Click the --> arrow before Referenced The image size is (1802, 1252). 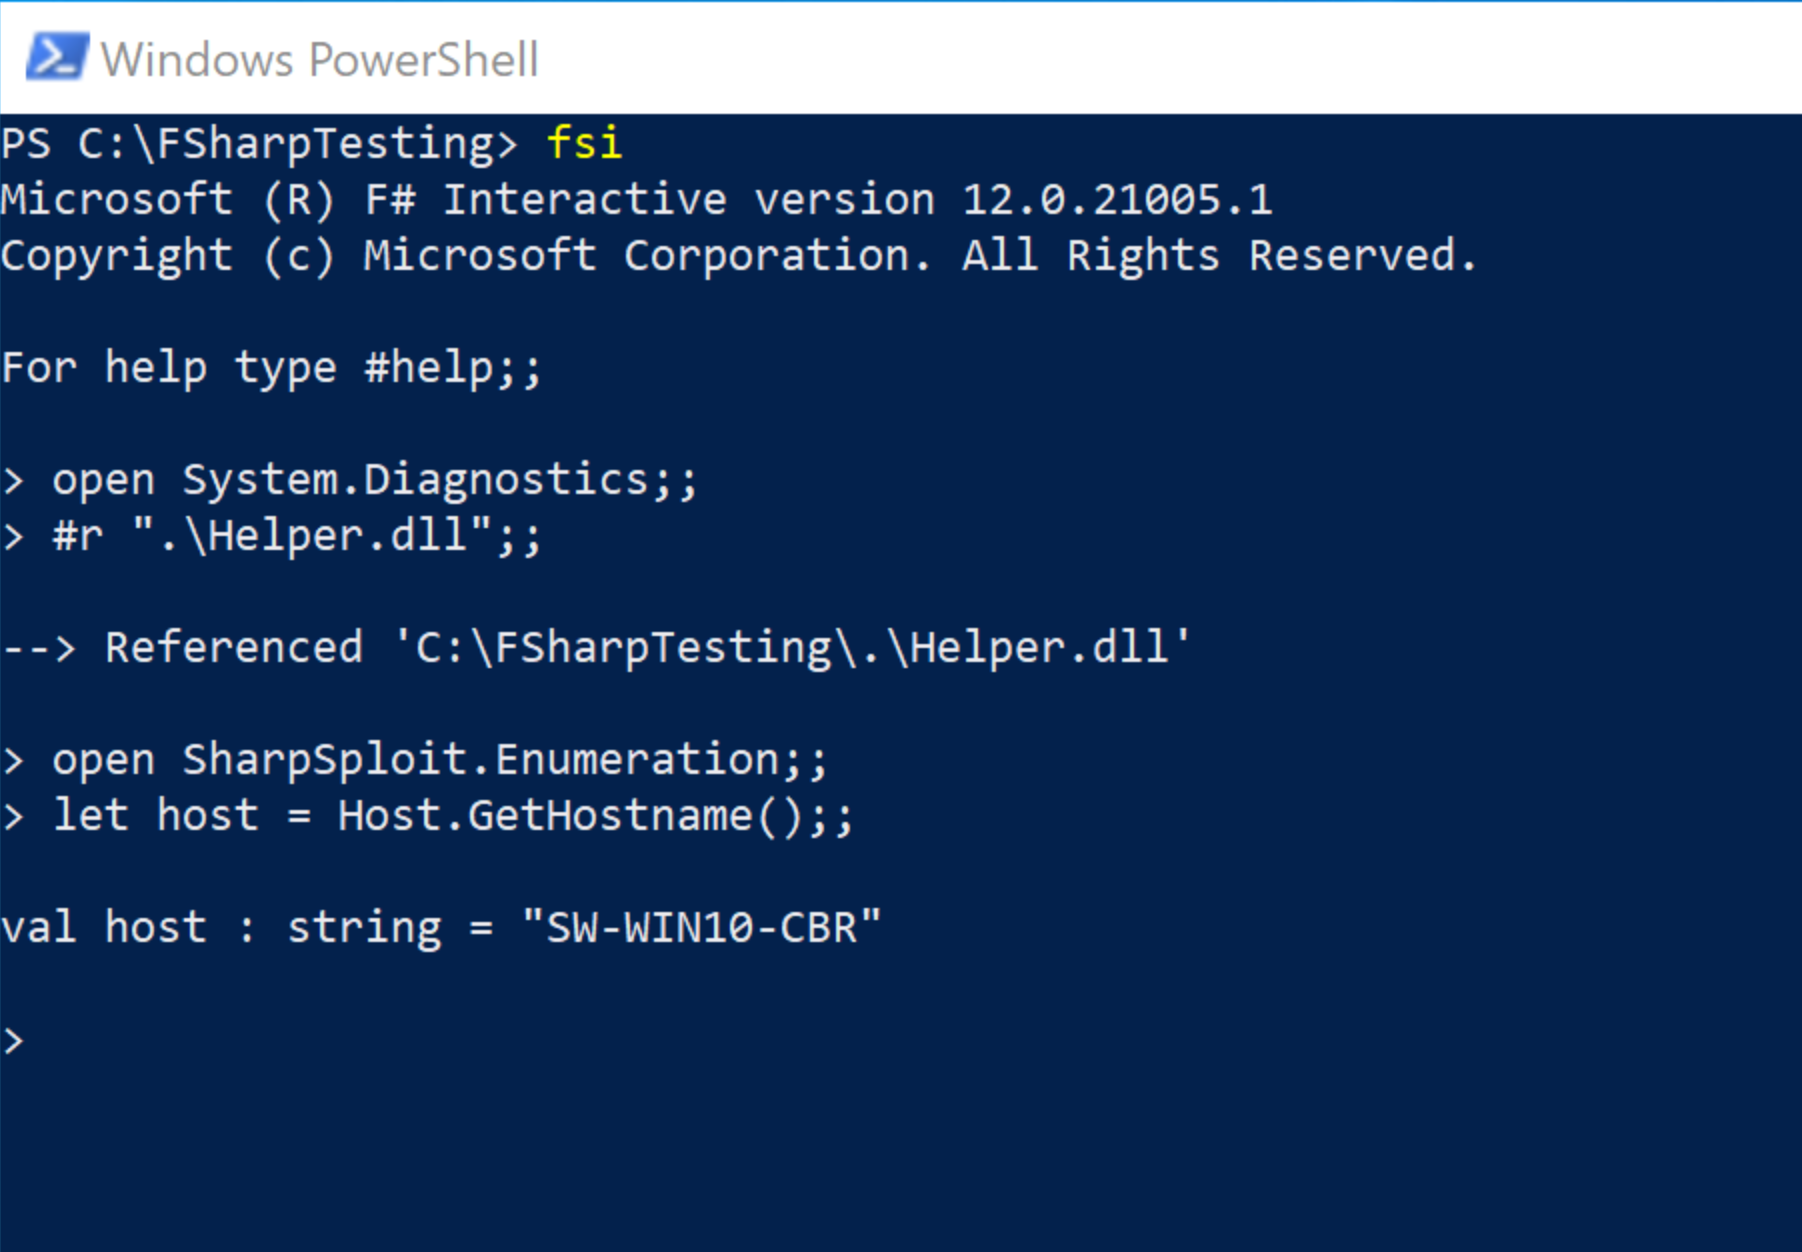(38, 648)
